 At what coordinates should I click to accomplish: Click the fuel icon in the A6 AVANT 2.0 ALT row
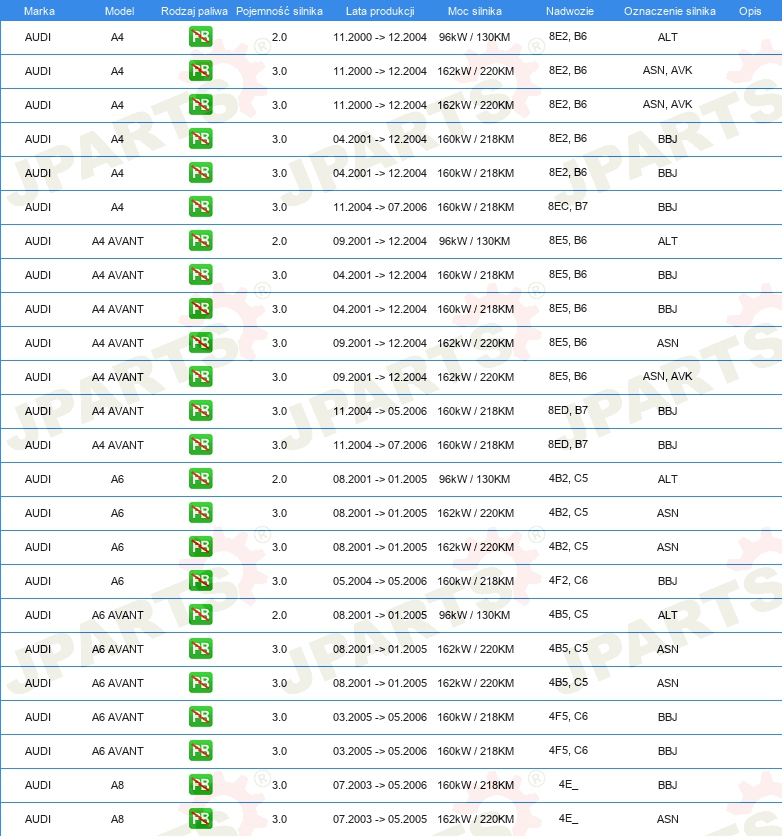point(200,615)
